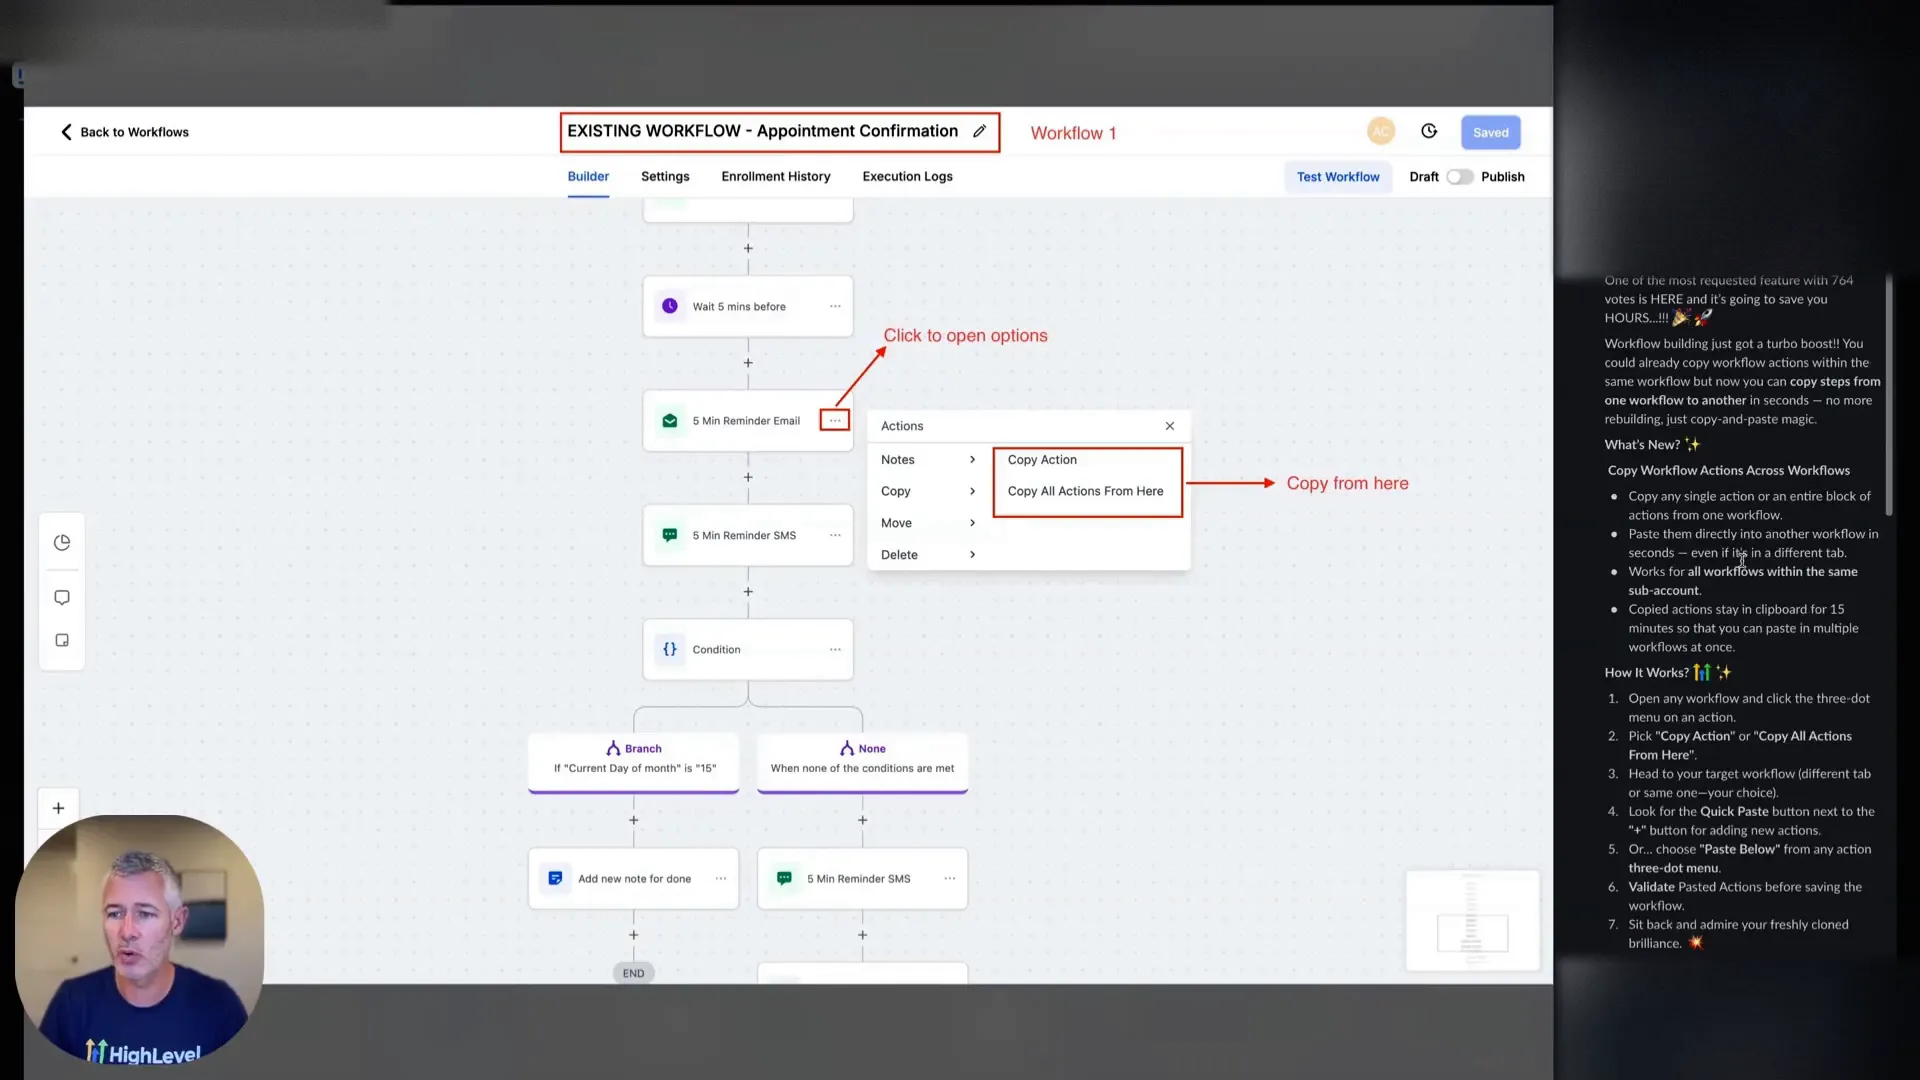
Task: Add step above the Condition node
Action: pyautogui.click(x=748, y=592)
